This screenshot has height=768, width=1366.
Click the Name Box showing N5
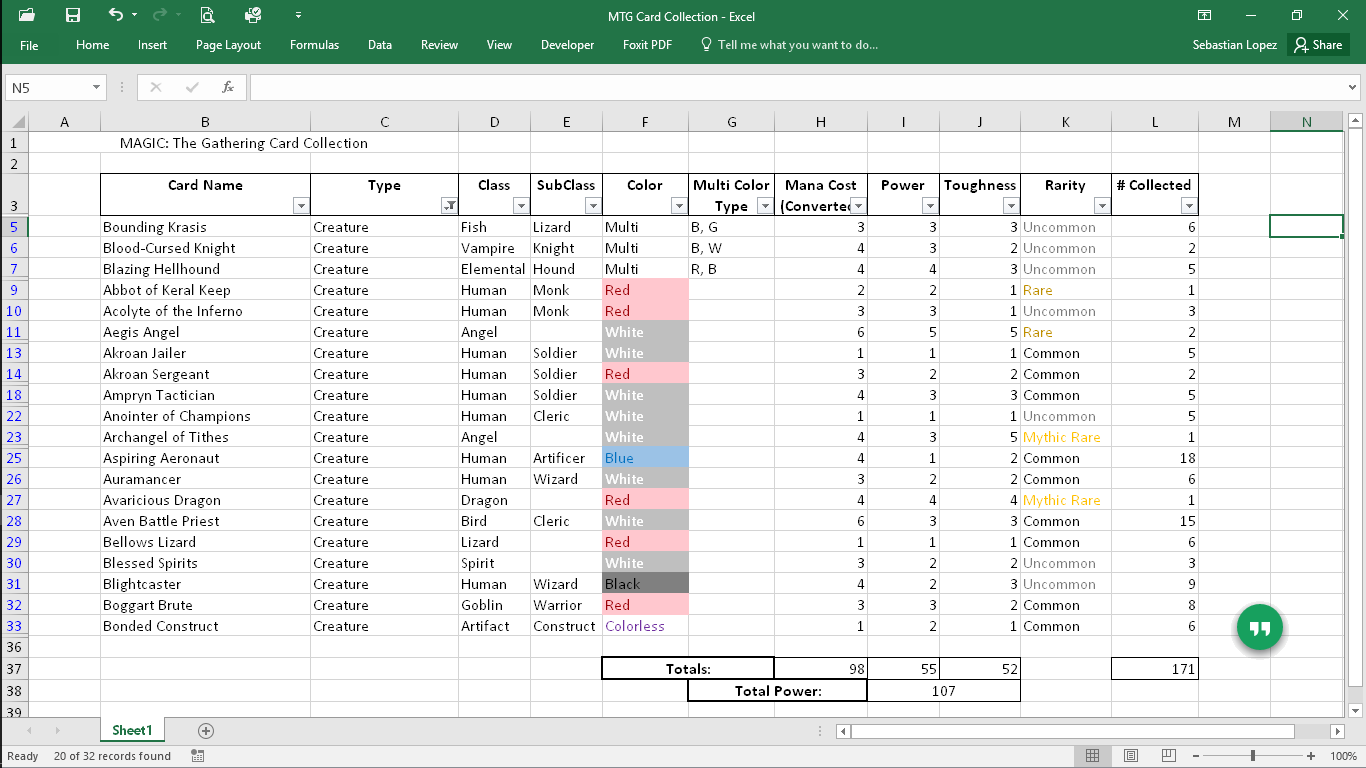coord(48,87)
